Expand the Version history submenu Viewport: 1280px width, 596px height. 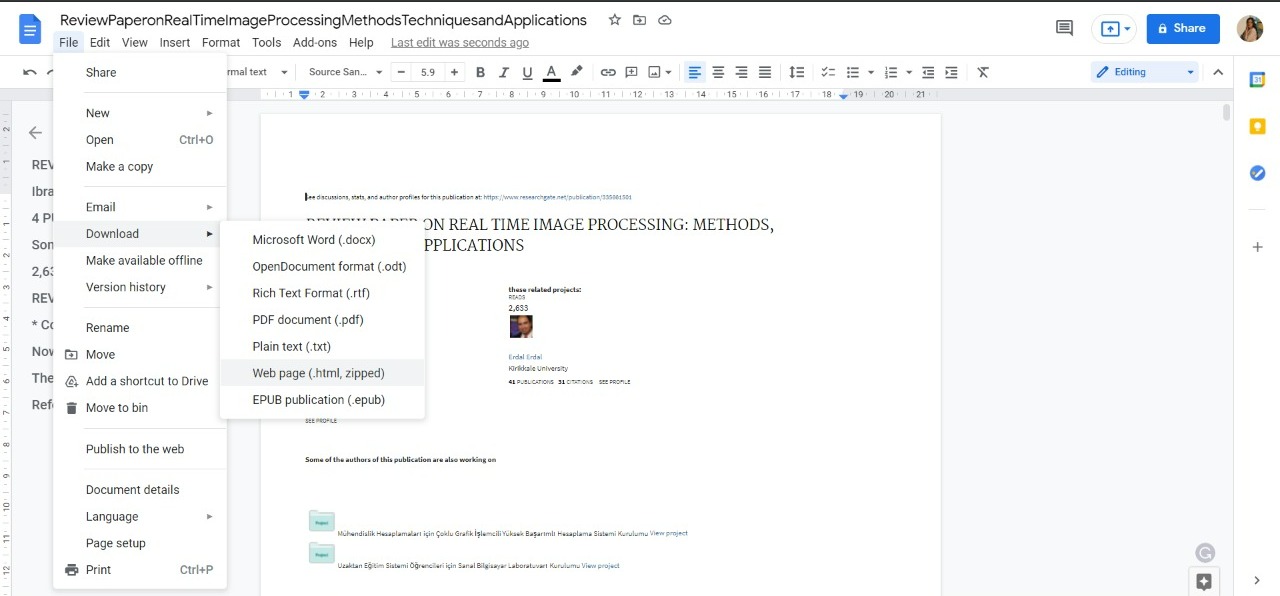(140, 287)
